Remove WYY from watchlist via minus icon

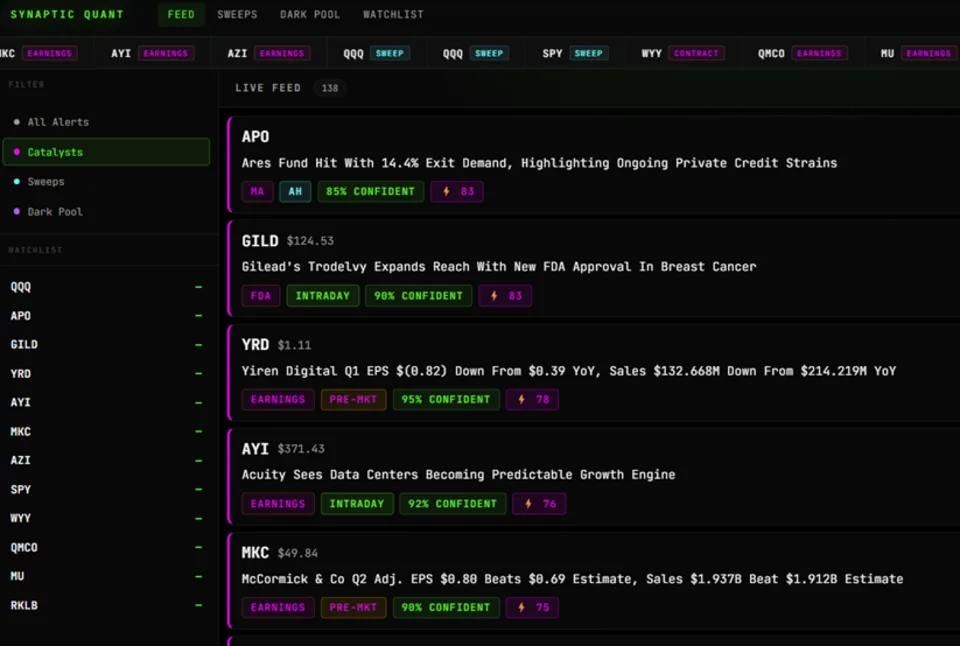tap(198, 518)
